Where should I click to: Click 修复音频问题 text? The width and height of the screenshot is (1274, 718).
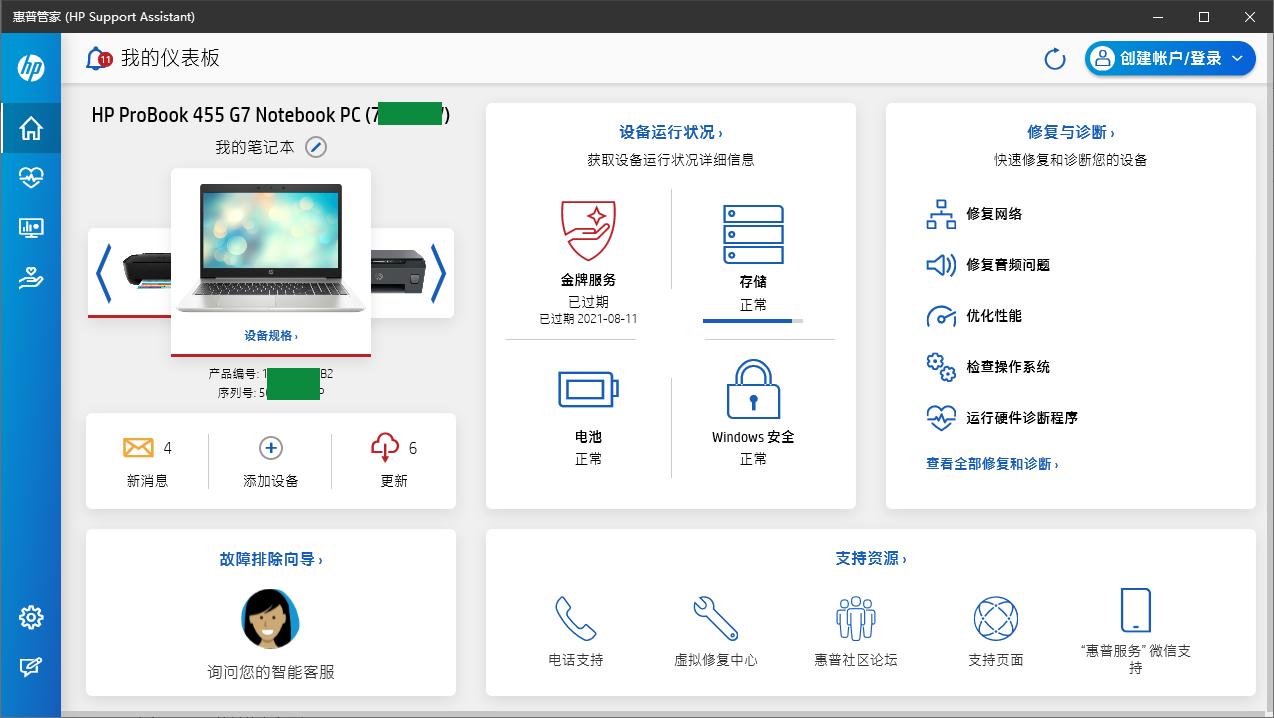pos(1008,265)
